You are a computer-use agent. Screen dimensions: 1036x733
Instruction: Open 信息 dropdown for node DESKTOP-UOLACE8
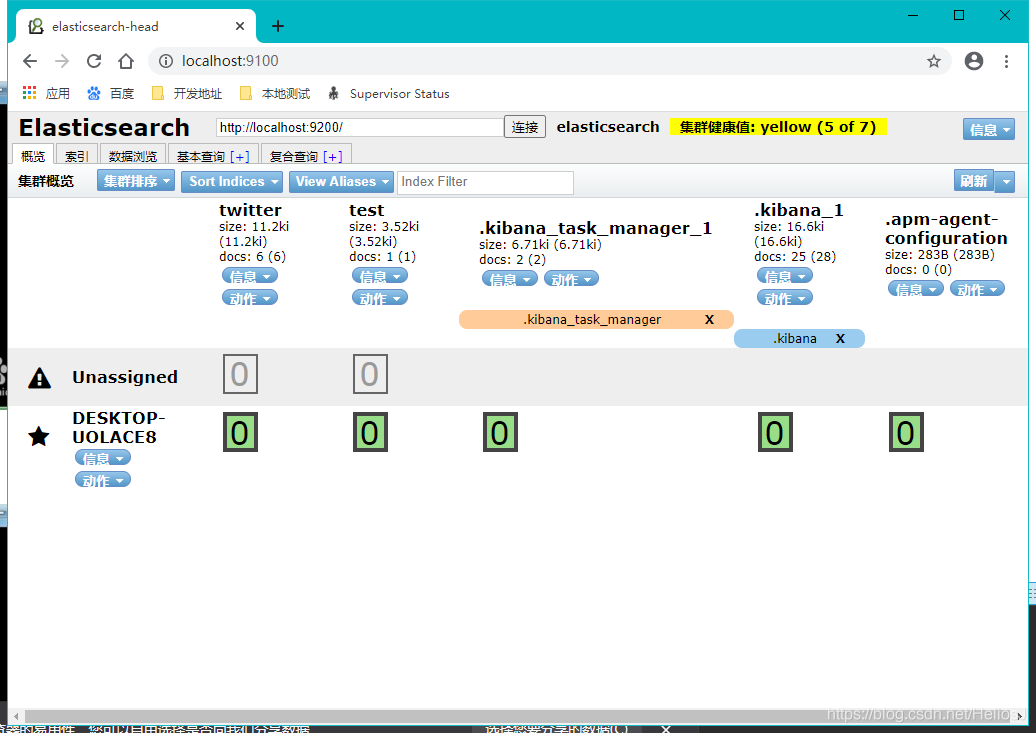point(103,458)
